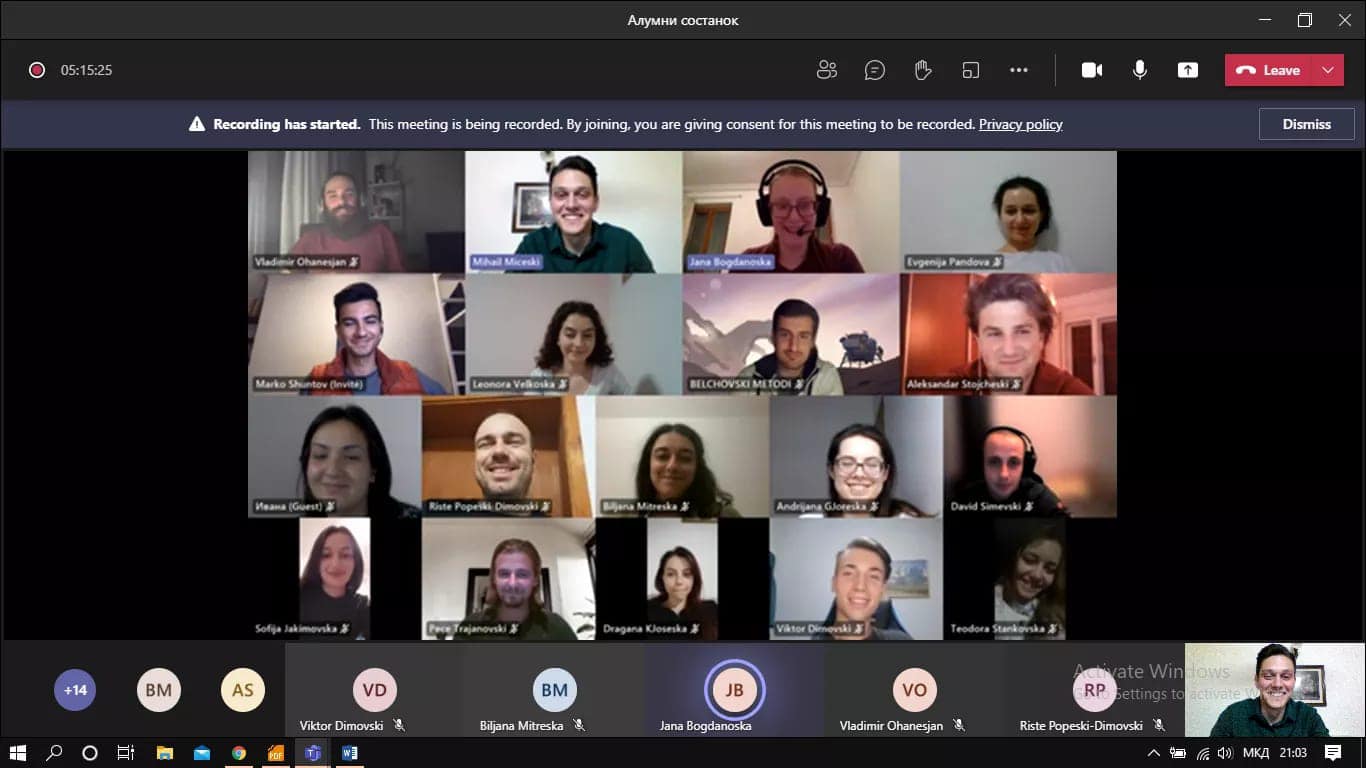The width and height of the screenshot is (1366, 768).
Task: Dismiss the recording notification banner
Action: pyautogui.click(x=1306, y=124)
